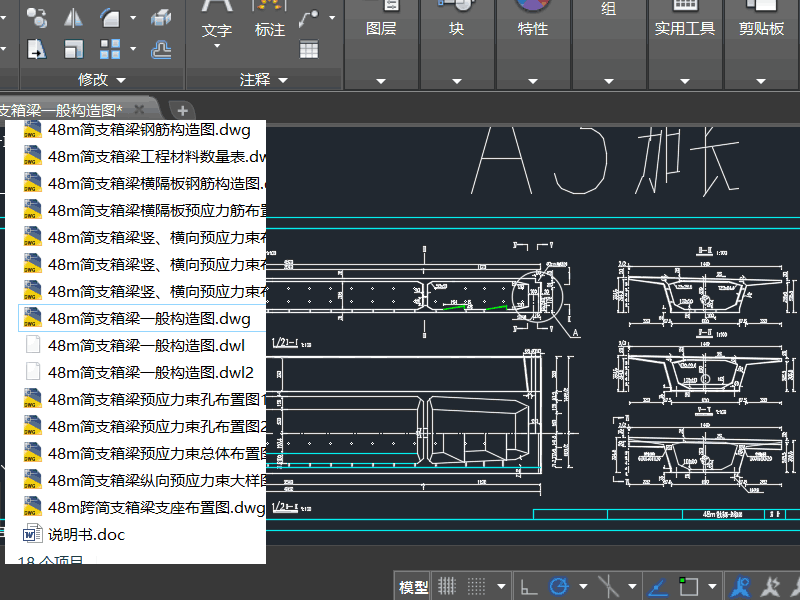Open the 说明书.doc file
The image size is (800, 600).
click(86, 534)
